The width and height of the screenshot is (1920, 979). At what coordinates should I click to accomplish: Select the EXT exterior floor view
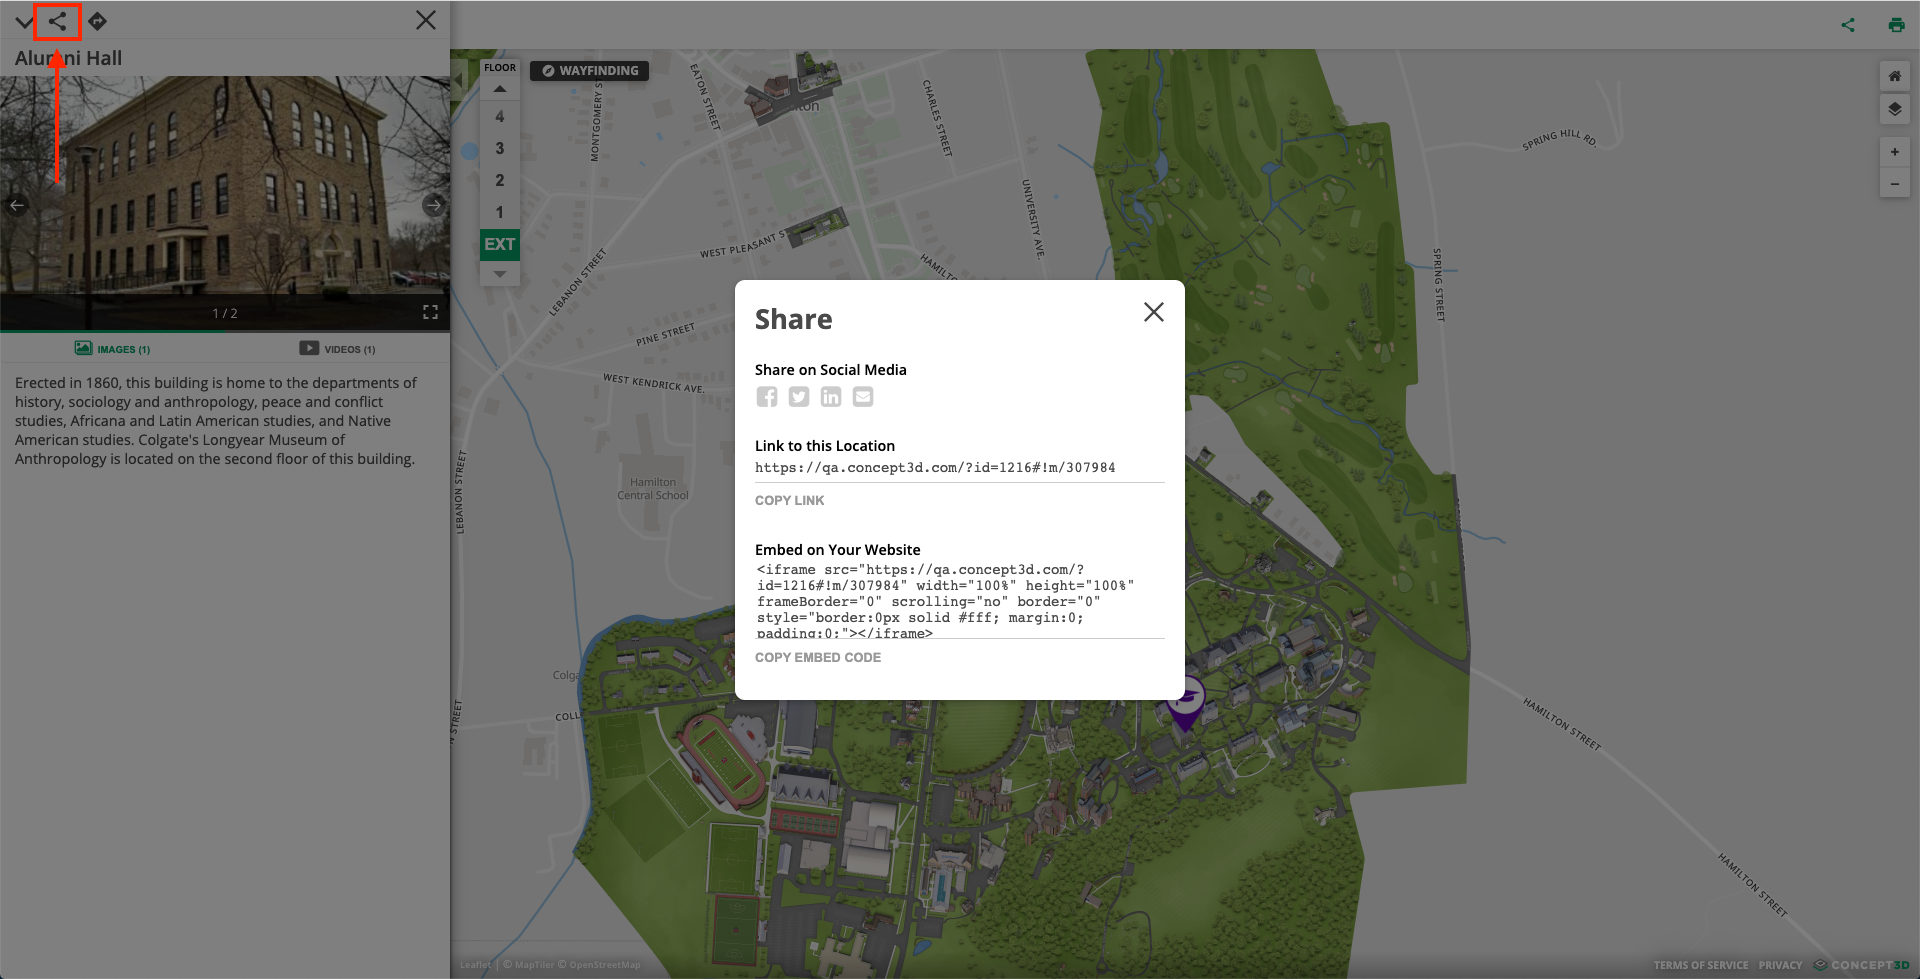click(500, 244)
